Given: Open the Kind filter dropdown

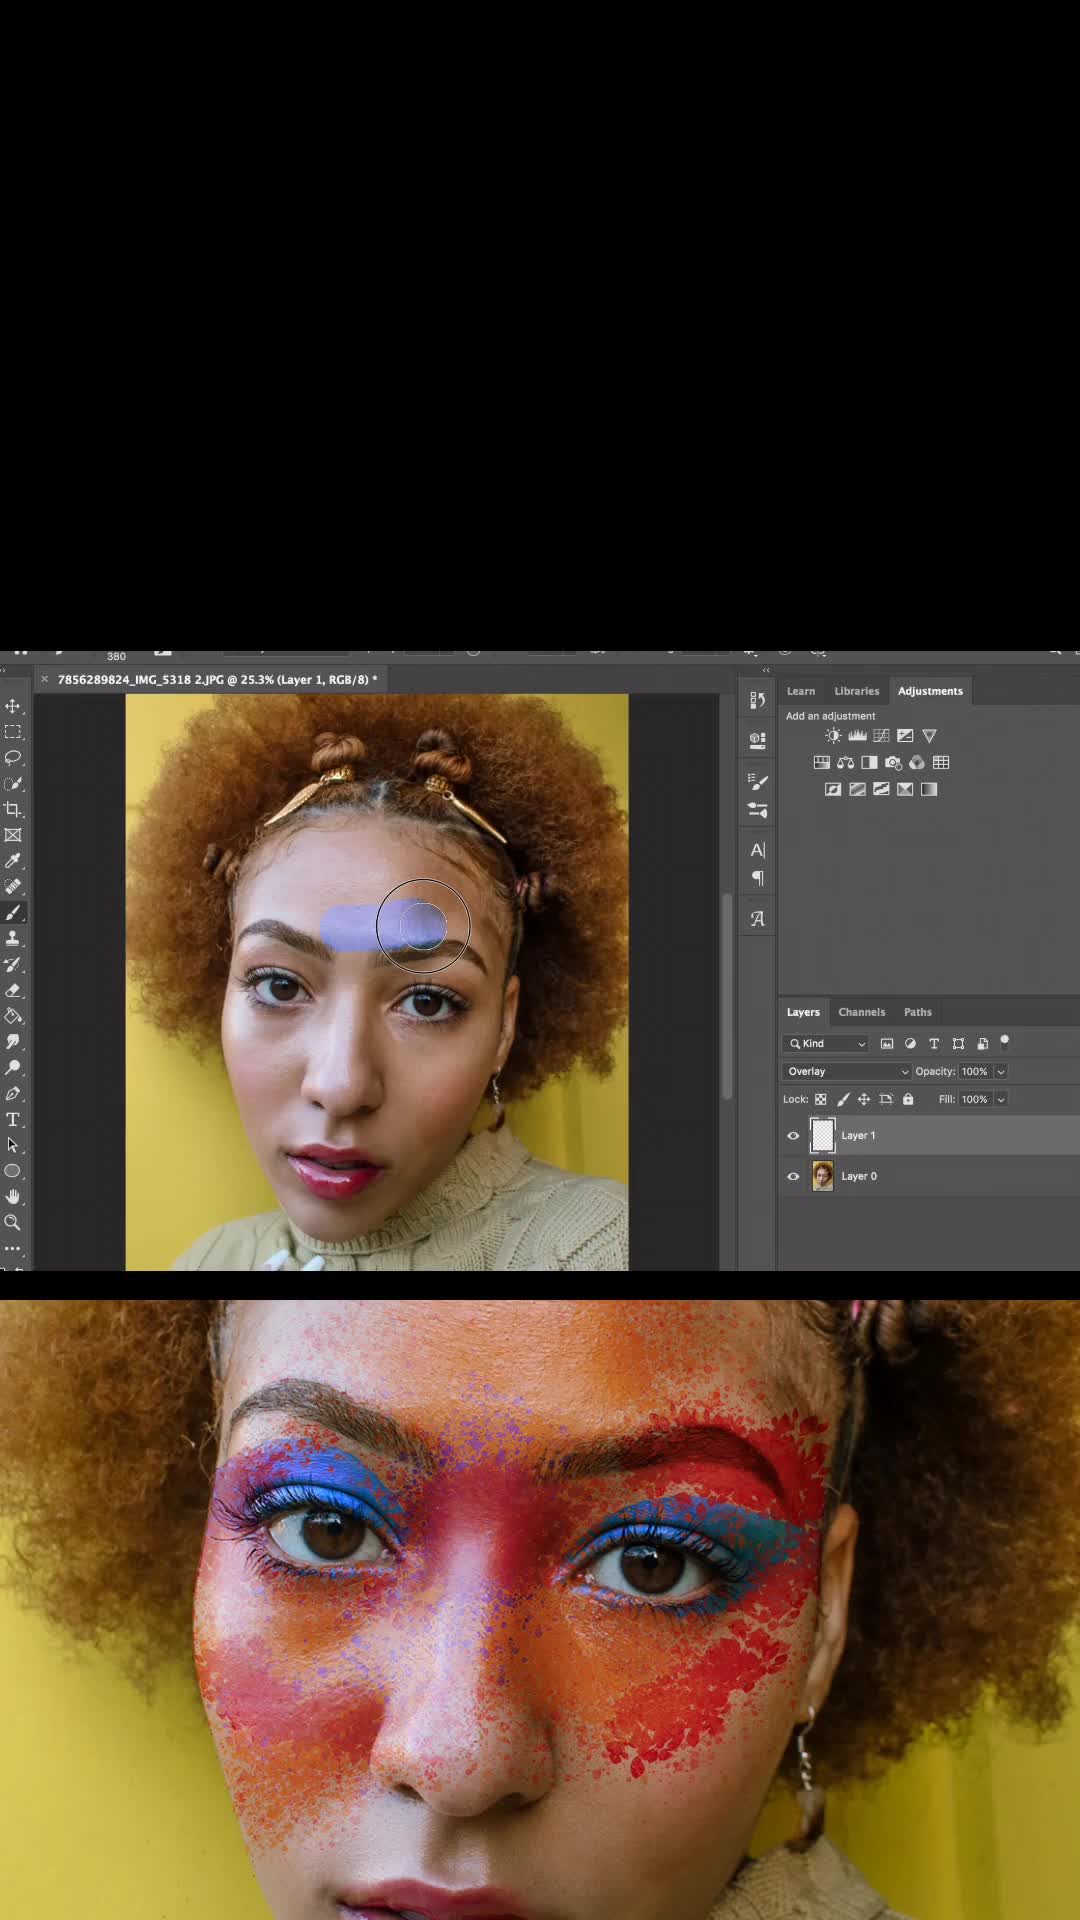Looking at the screenshot, I should [826, 1044].
